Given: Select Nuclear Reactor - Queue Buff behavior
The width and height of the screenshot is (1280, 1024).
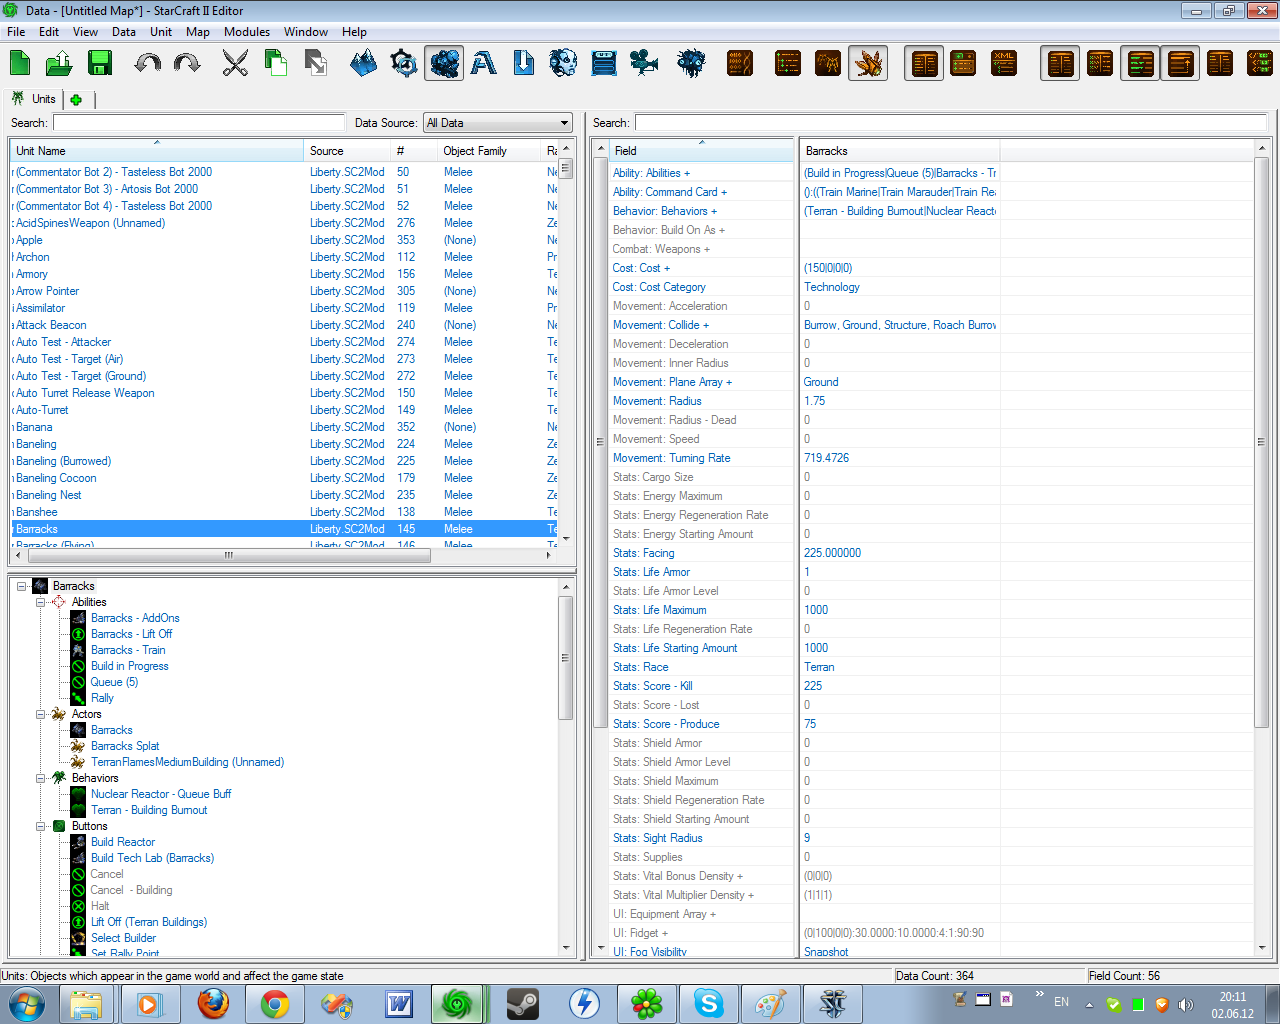Looking at the screenshot, I should (161, 794).
